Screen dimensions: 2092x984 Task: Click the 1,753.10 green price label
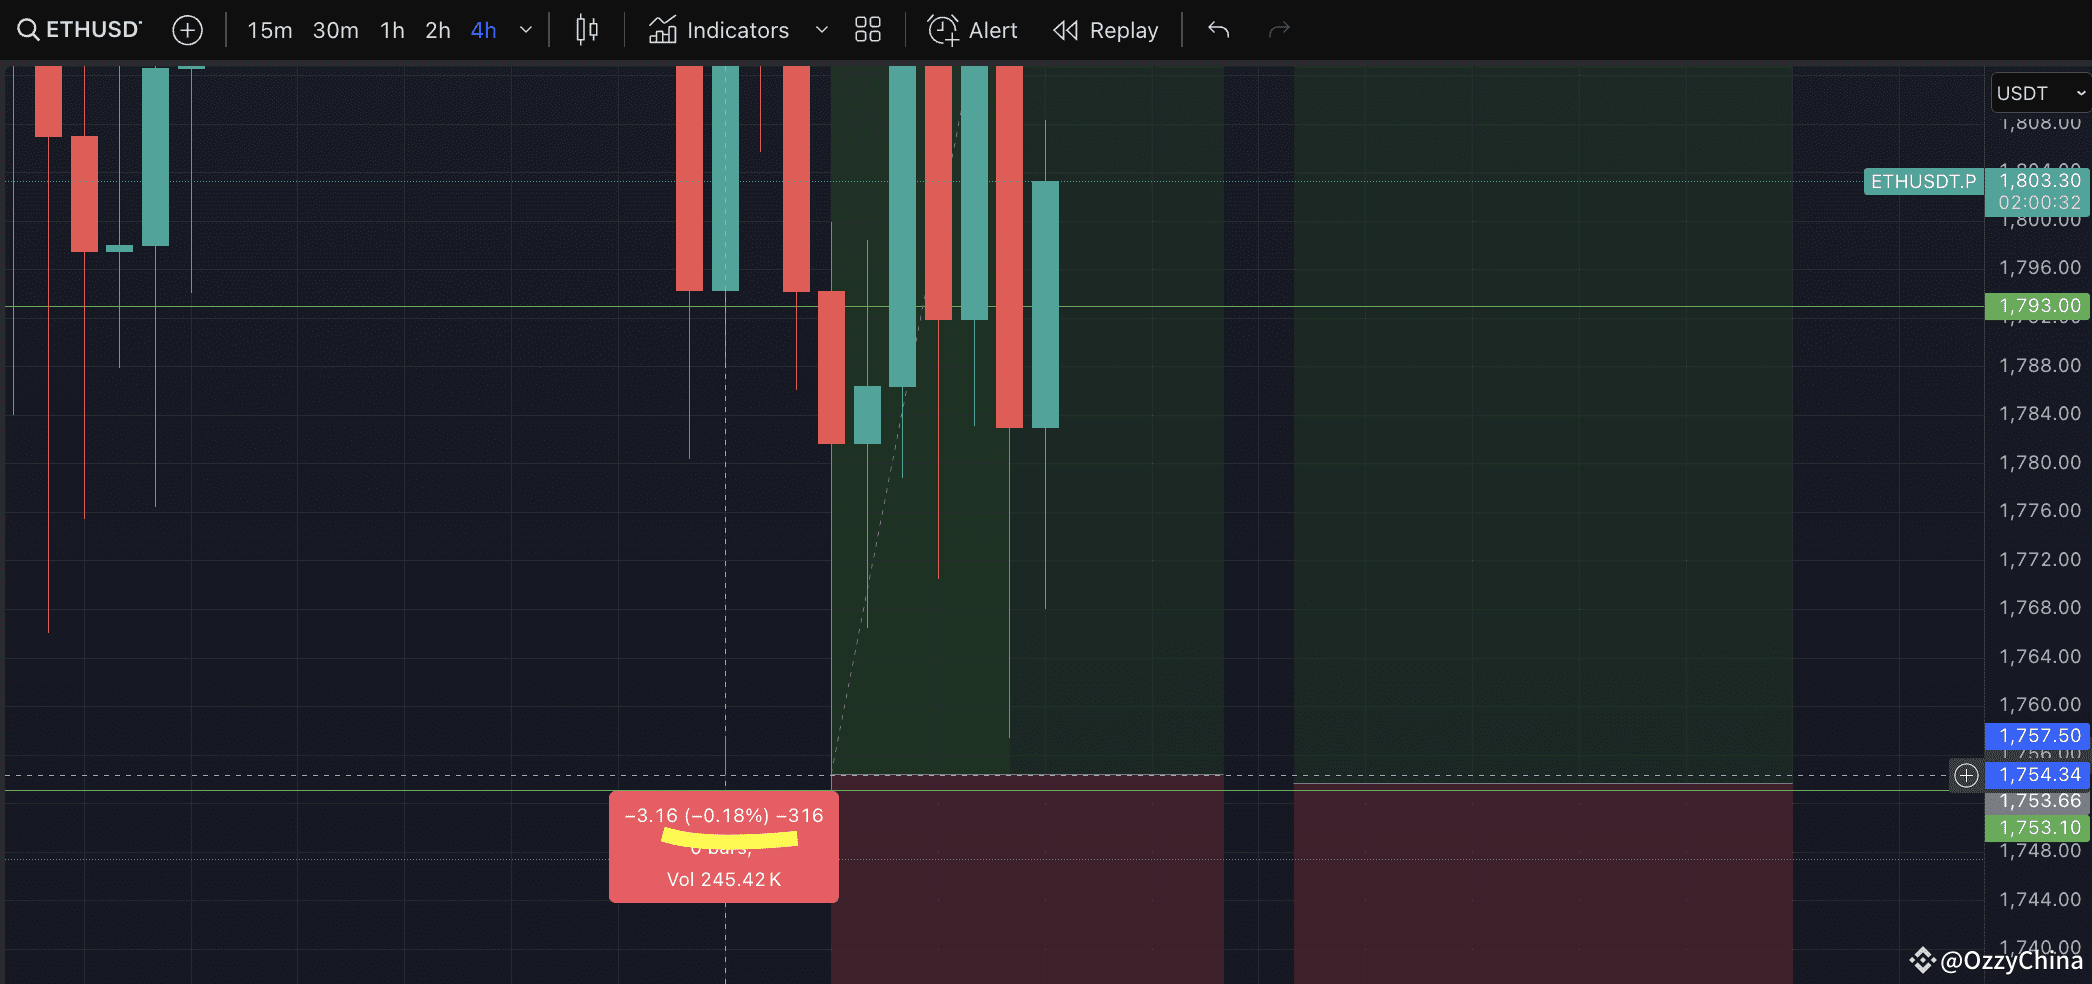(x=2038, y=827)
